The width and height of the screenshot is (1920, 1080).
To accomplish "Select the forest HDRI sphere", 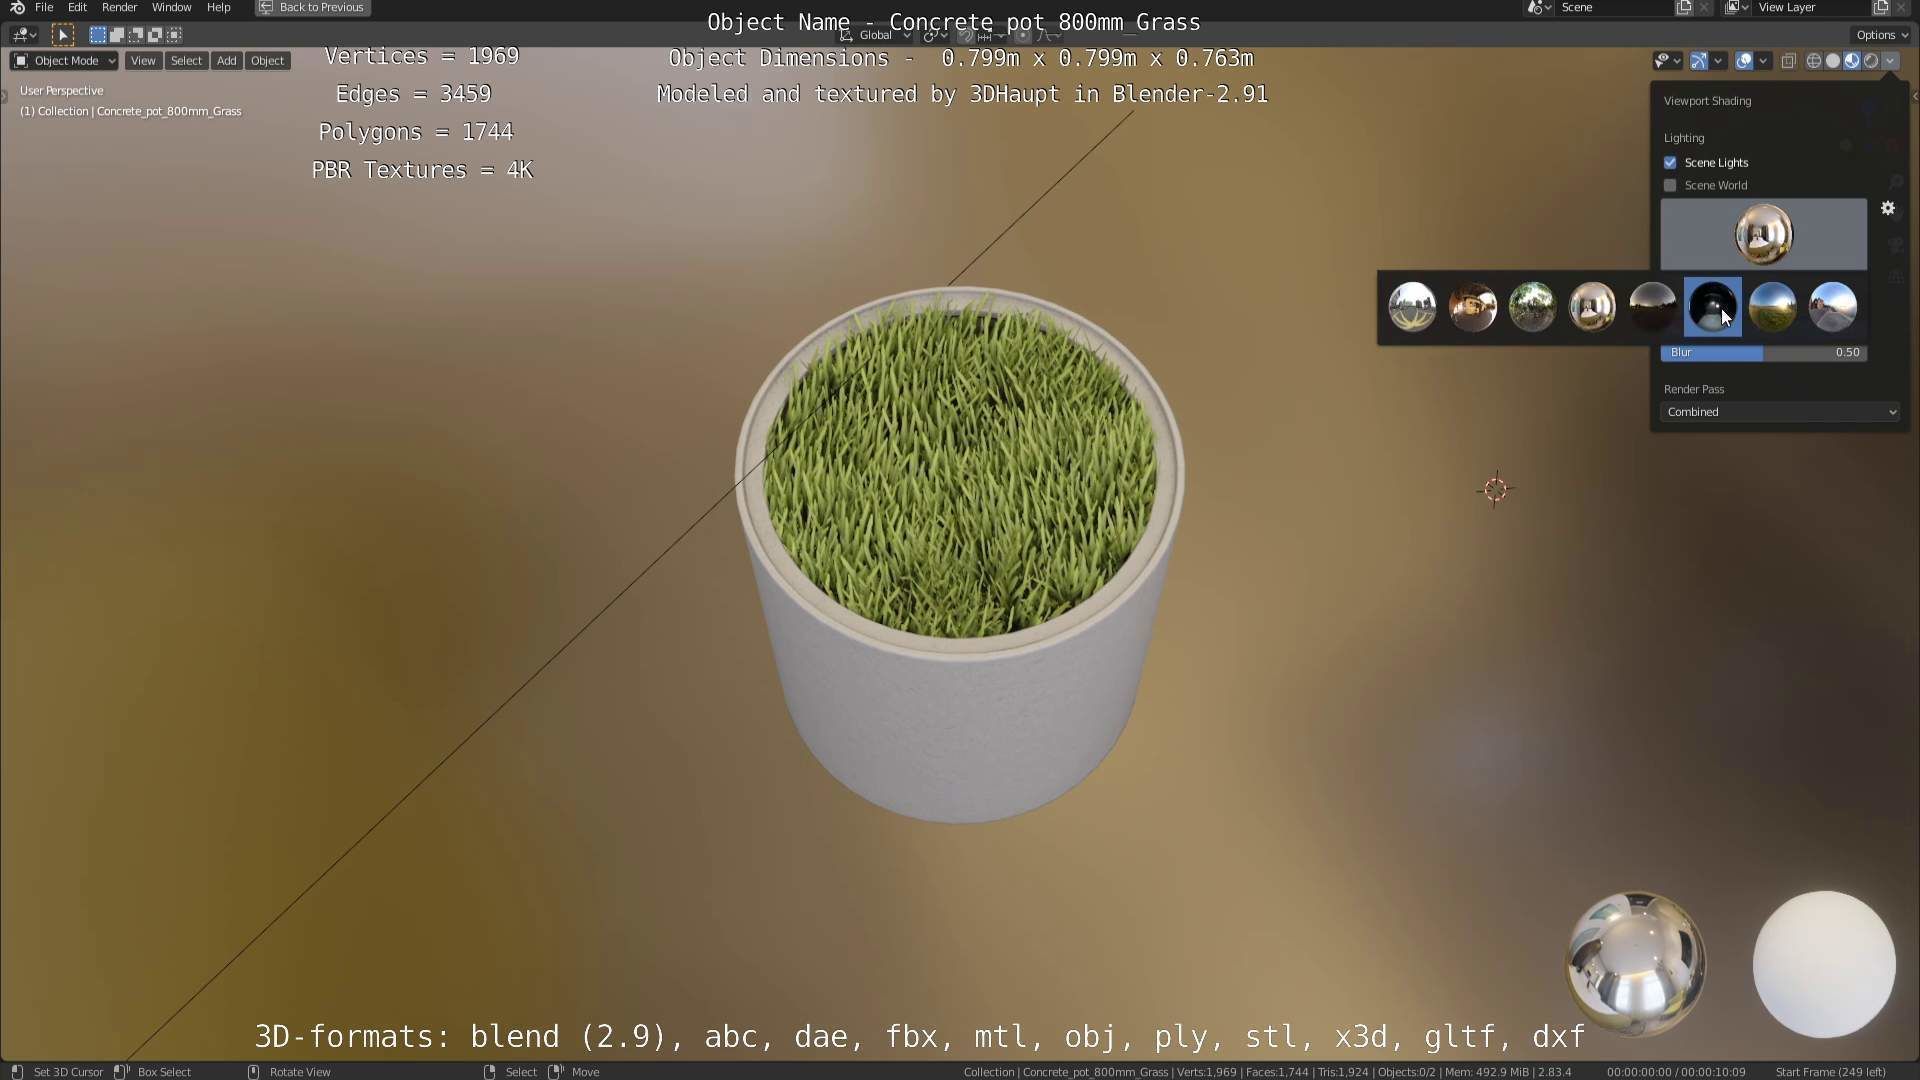I will click(1532, 307).
